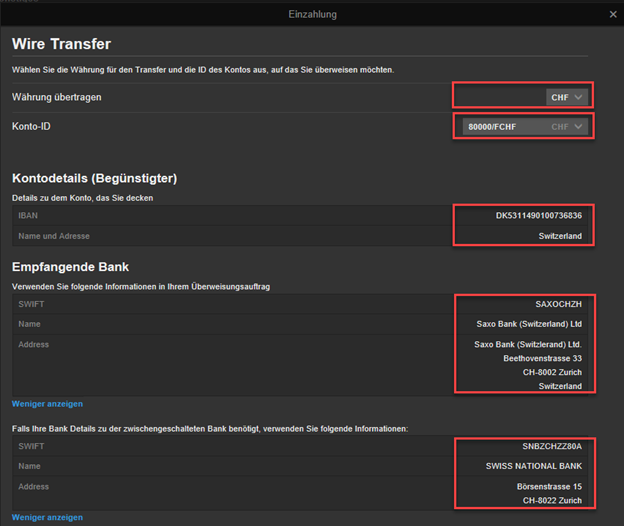Viewport: 624px width, 526px height.
Task: Select address line Börsenstrasse 15
Action: pos(549,487)
